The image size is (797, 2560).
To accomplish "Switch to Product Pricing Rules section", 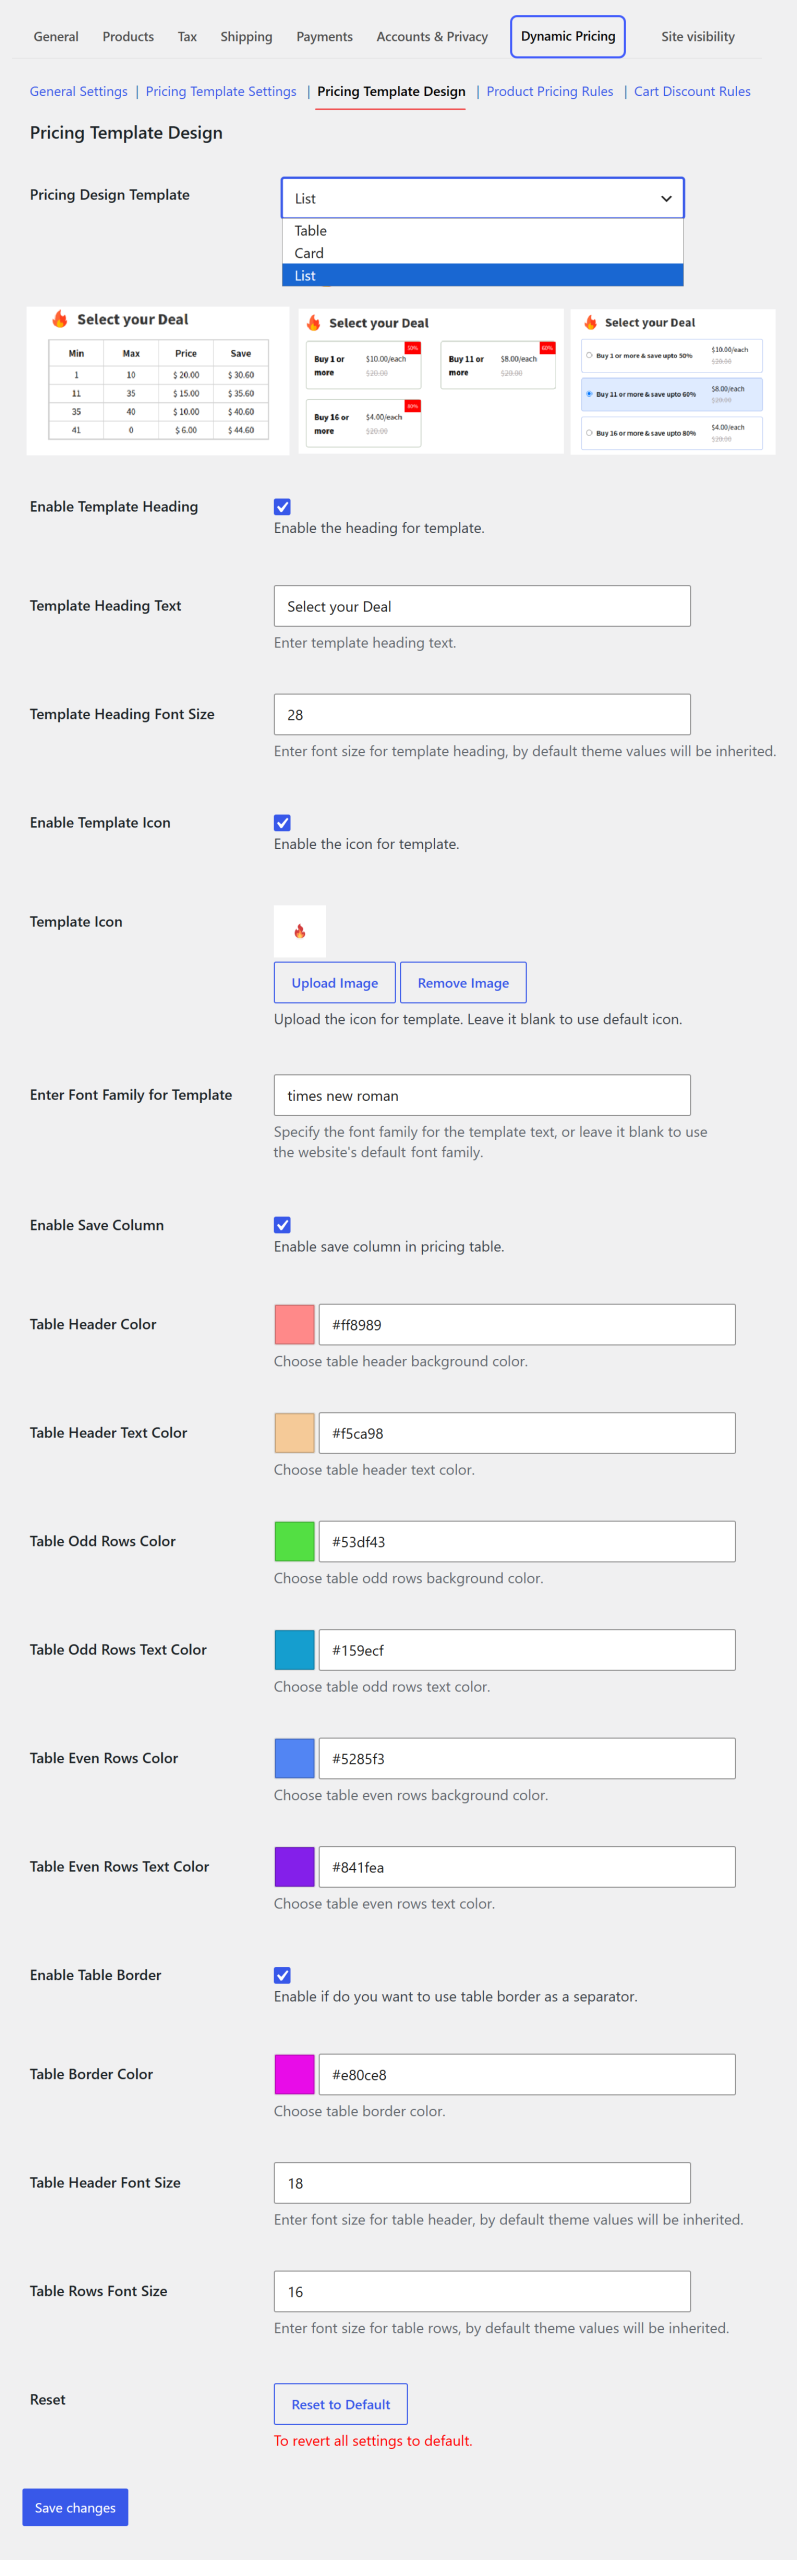I will pyautogui.click(x=550, y=91).
